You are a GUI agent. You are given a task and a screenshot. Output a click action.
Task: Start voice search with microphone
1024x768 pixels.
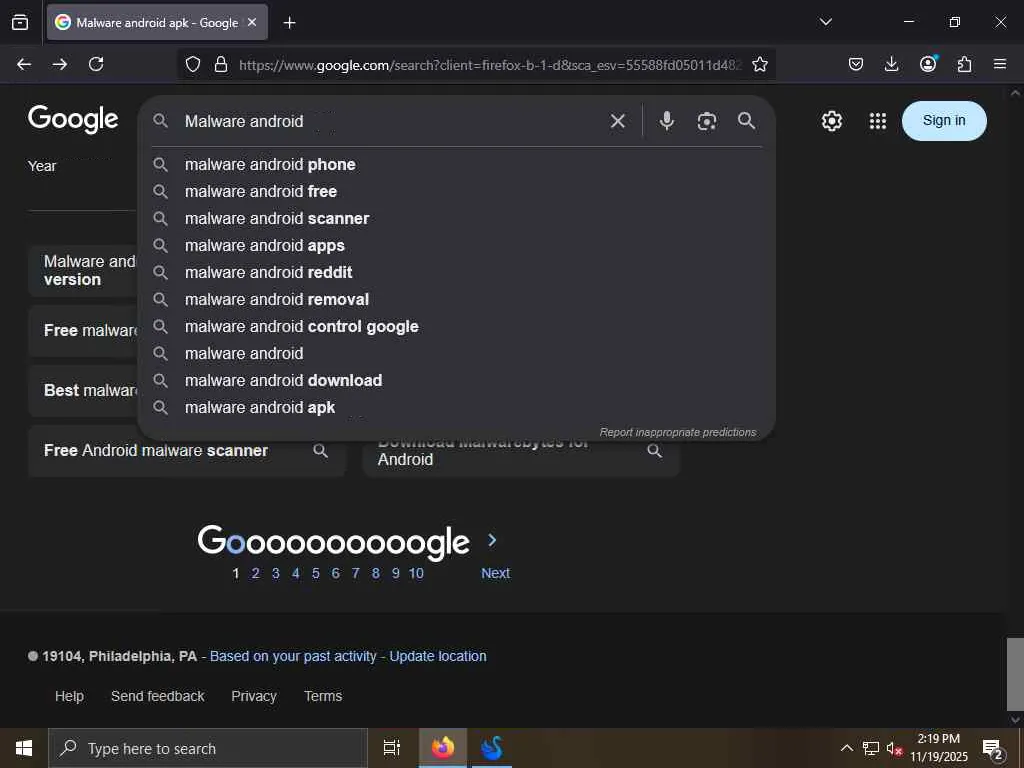[x=667, y=121]
